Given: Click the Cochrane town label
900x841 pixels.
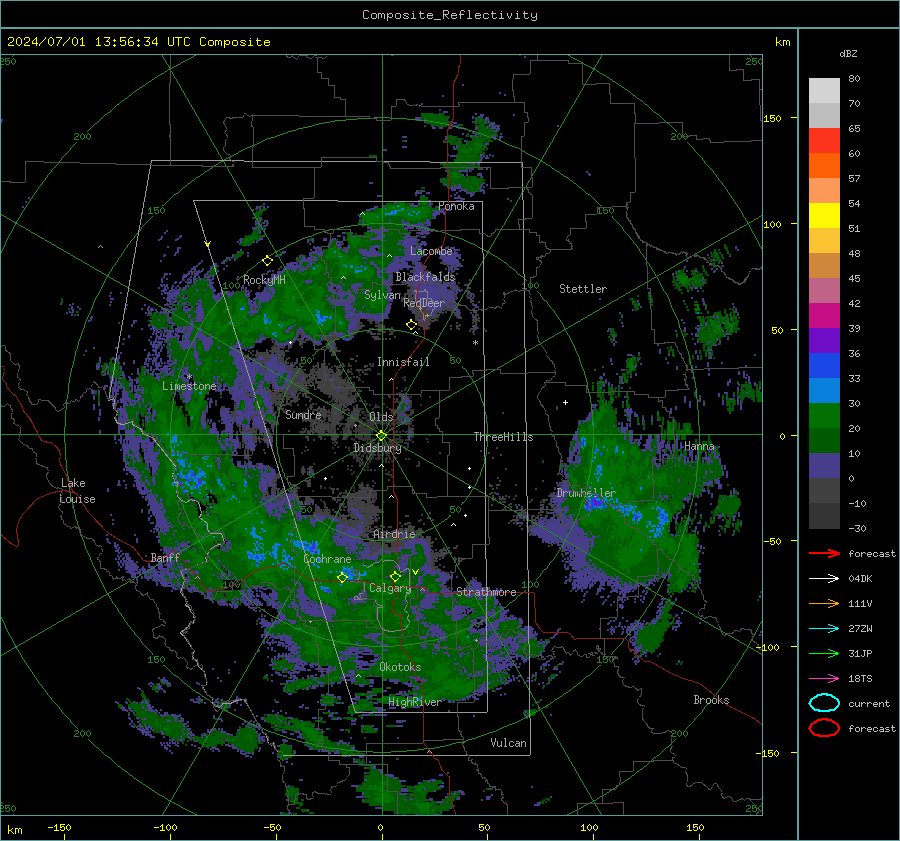Looking at the screenshot, I should pos(327,559).
